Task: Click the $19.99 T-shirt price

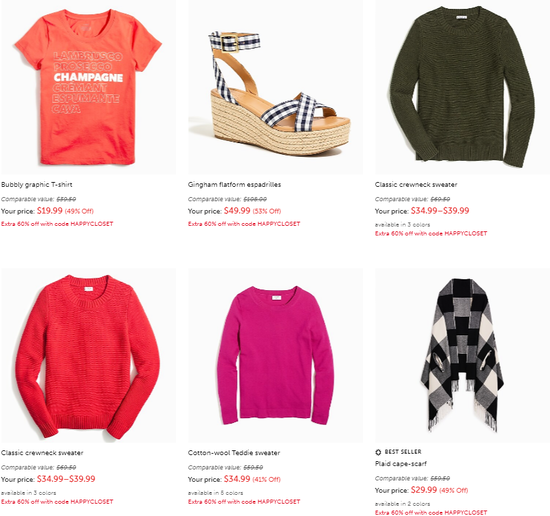Action: point(49,211)
